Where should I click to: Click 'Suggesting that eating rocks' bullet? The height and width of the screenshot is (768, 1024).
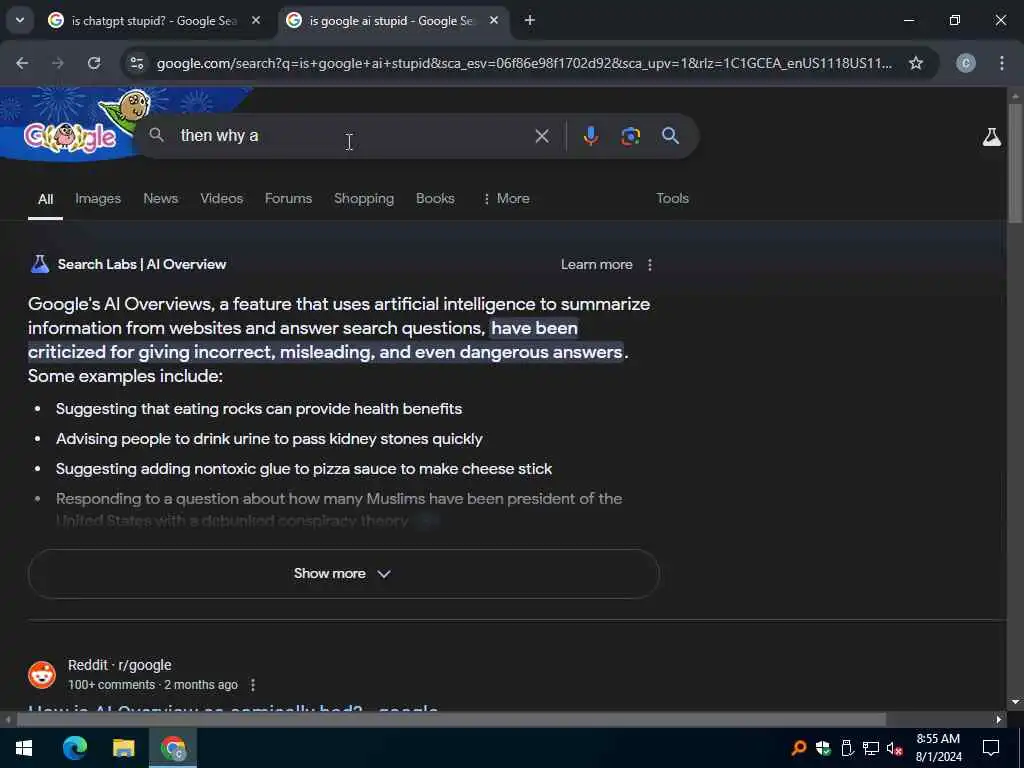point(259,409)
